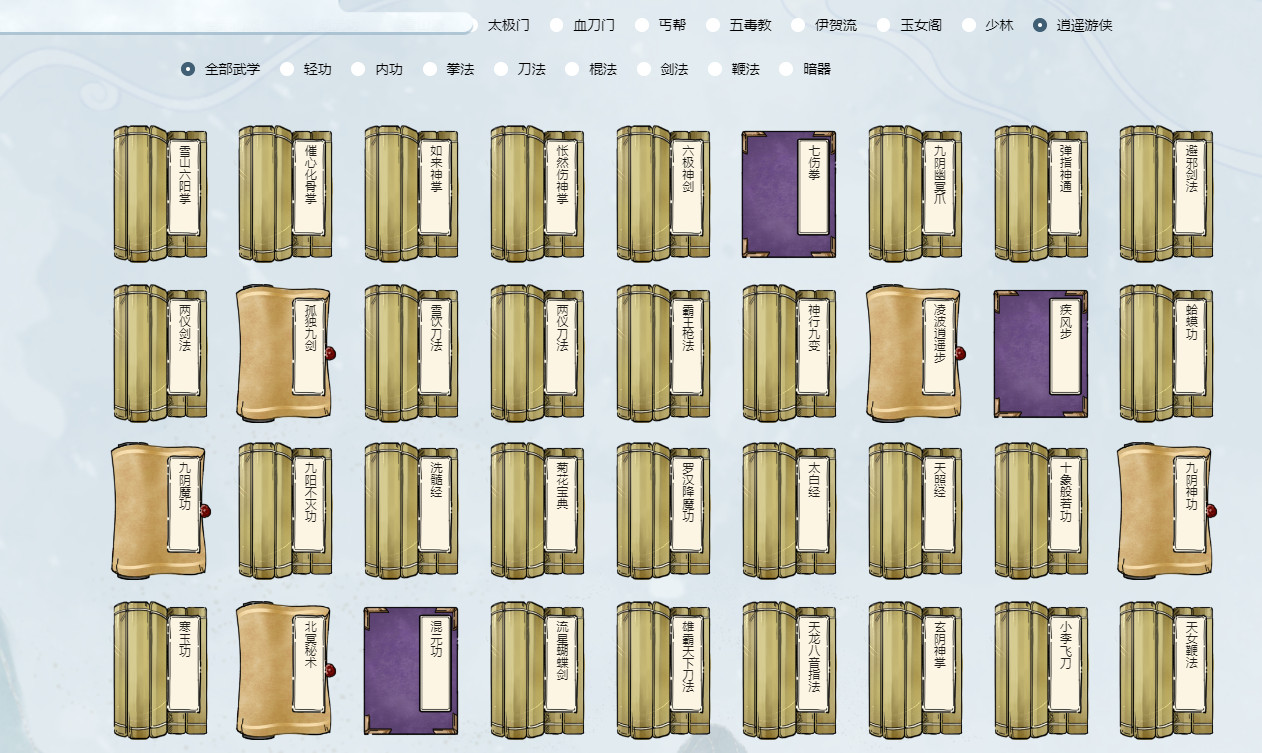
Task: Pick the 玉女阁 sect option
Action: 910,25
